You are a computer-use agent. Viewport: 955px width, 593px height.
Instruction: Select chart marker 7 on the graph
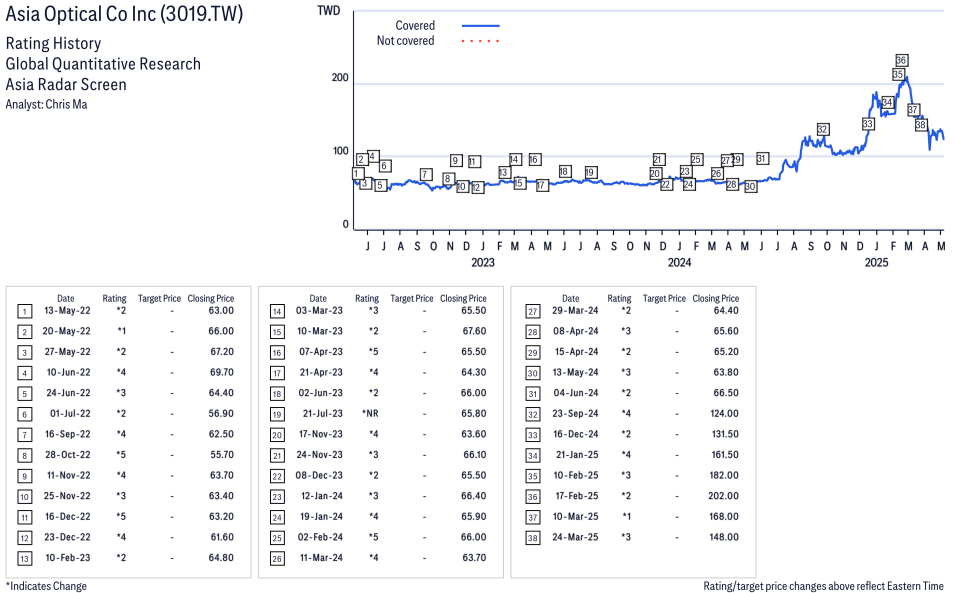point(425,175)
